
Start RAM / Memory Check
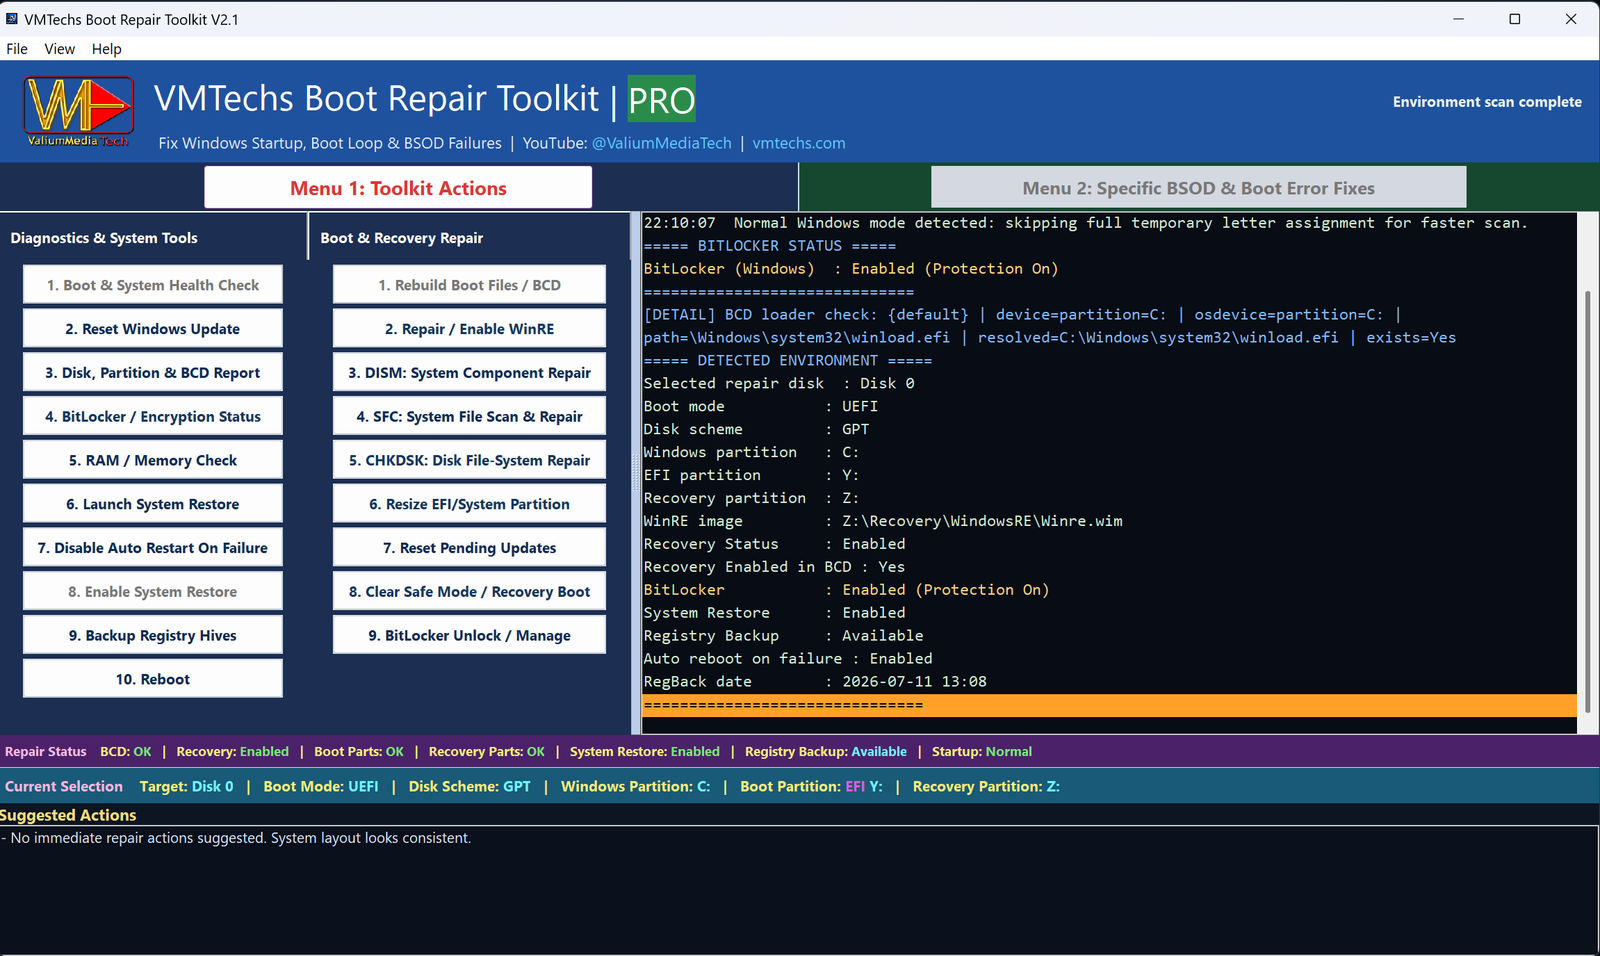click(153, 460)
